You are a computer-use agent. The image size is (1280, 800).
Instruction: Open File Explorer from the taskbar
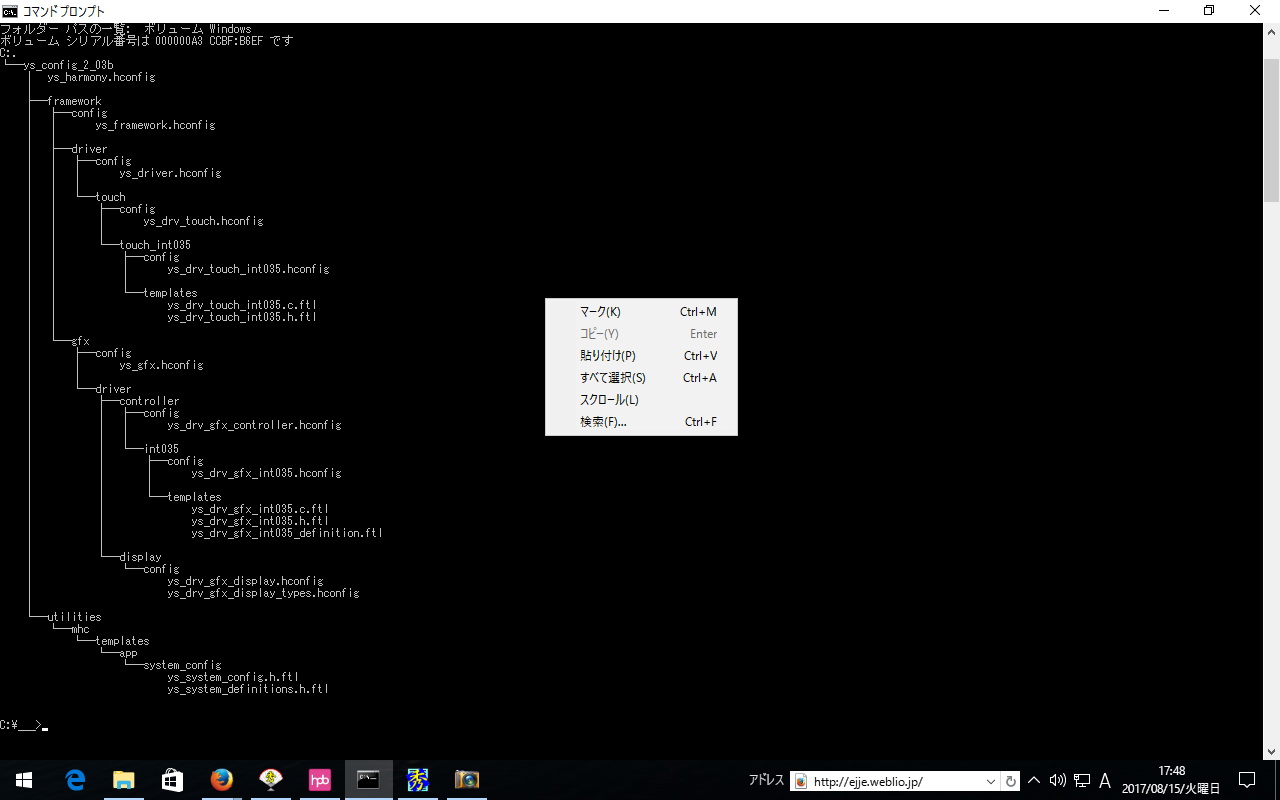click(123, 780)
